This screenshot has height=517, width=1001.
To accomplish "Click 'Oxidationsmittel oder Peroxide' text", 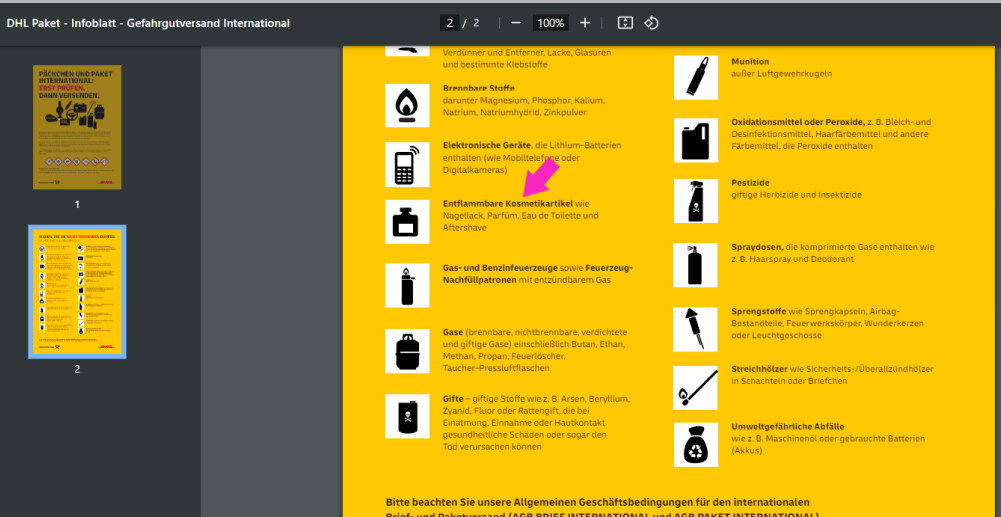I will (798, 122).
